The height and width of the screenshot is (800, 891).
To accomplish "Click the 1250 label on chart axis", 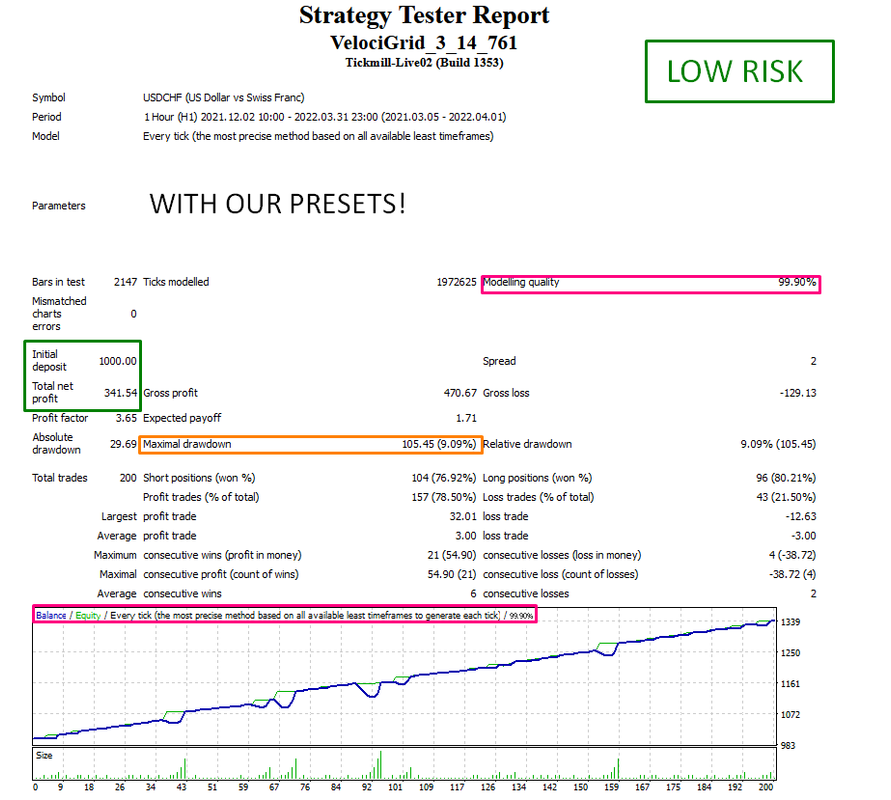I will tap(790, 653).
